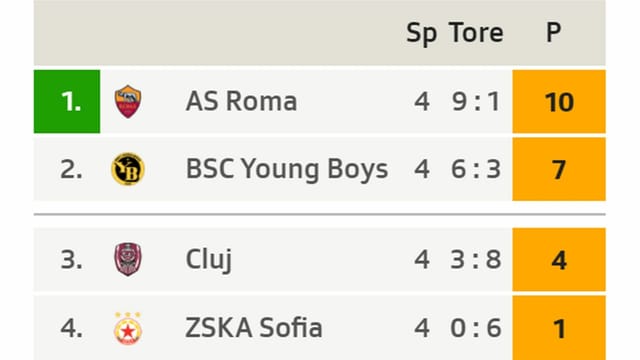Click the green rank 1 badge

click(x=67, y=101)
